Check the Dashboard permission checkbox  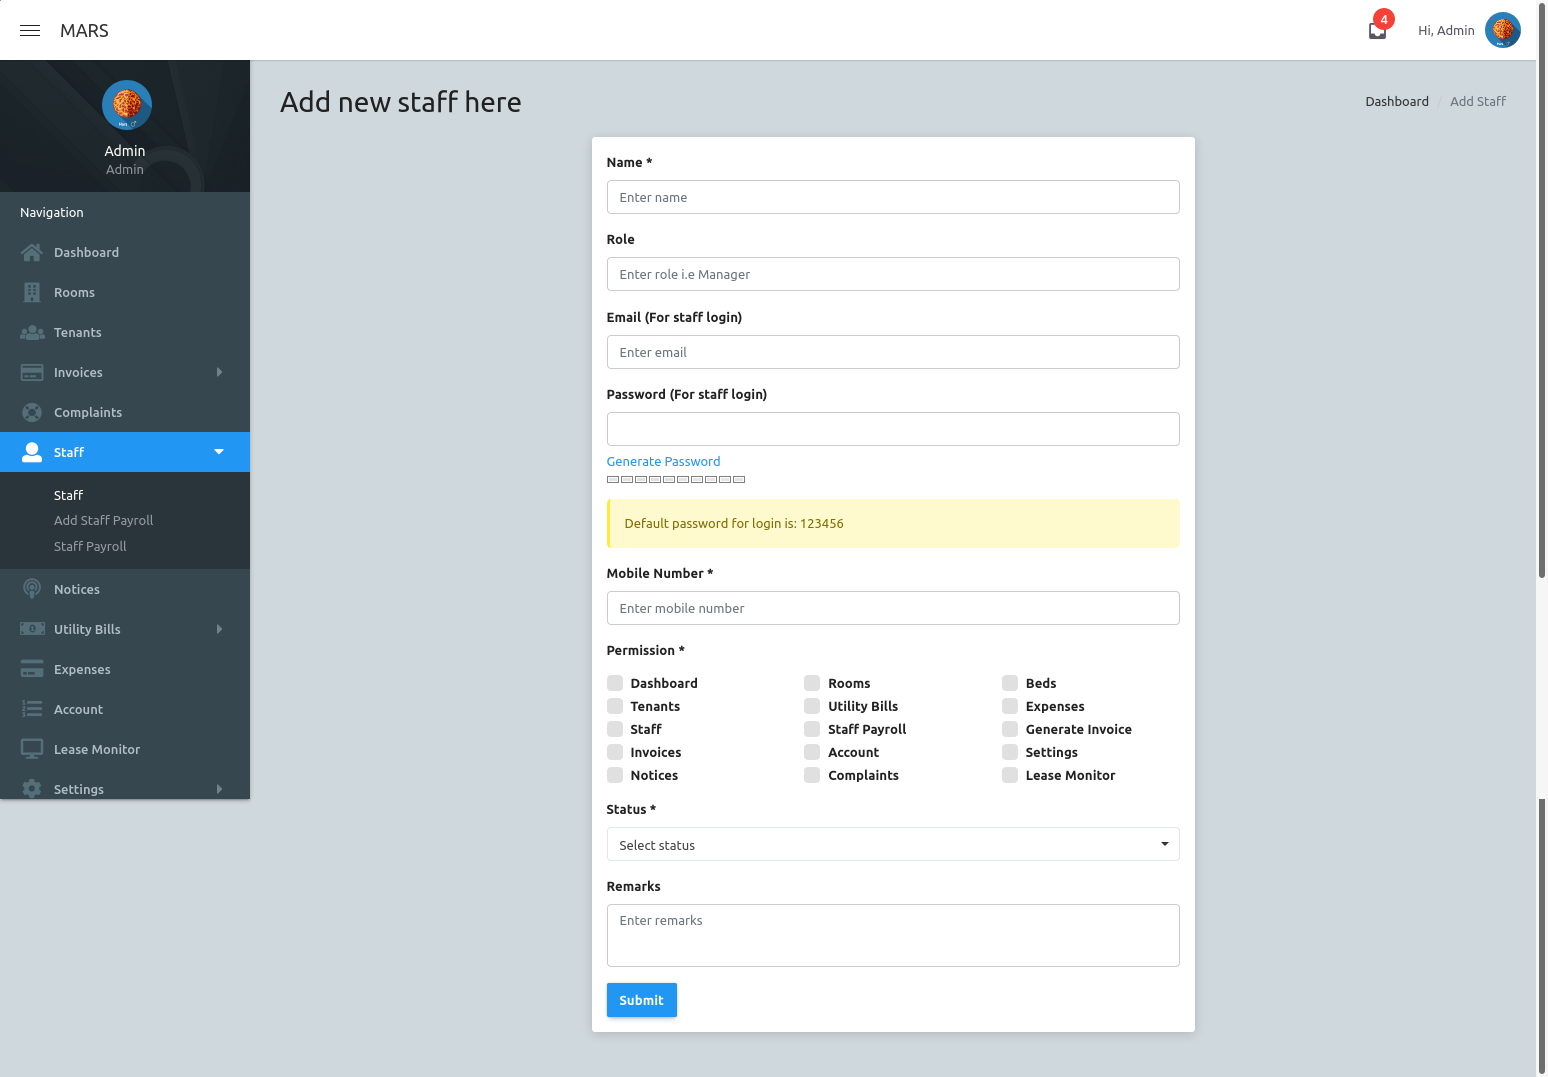(x=614, y=683)
